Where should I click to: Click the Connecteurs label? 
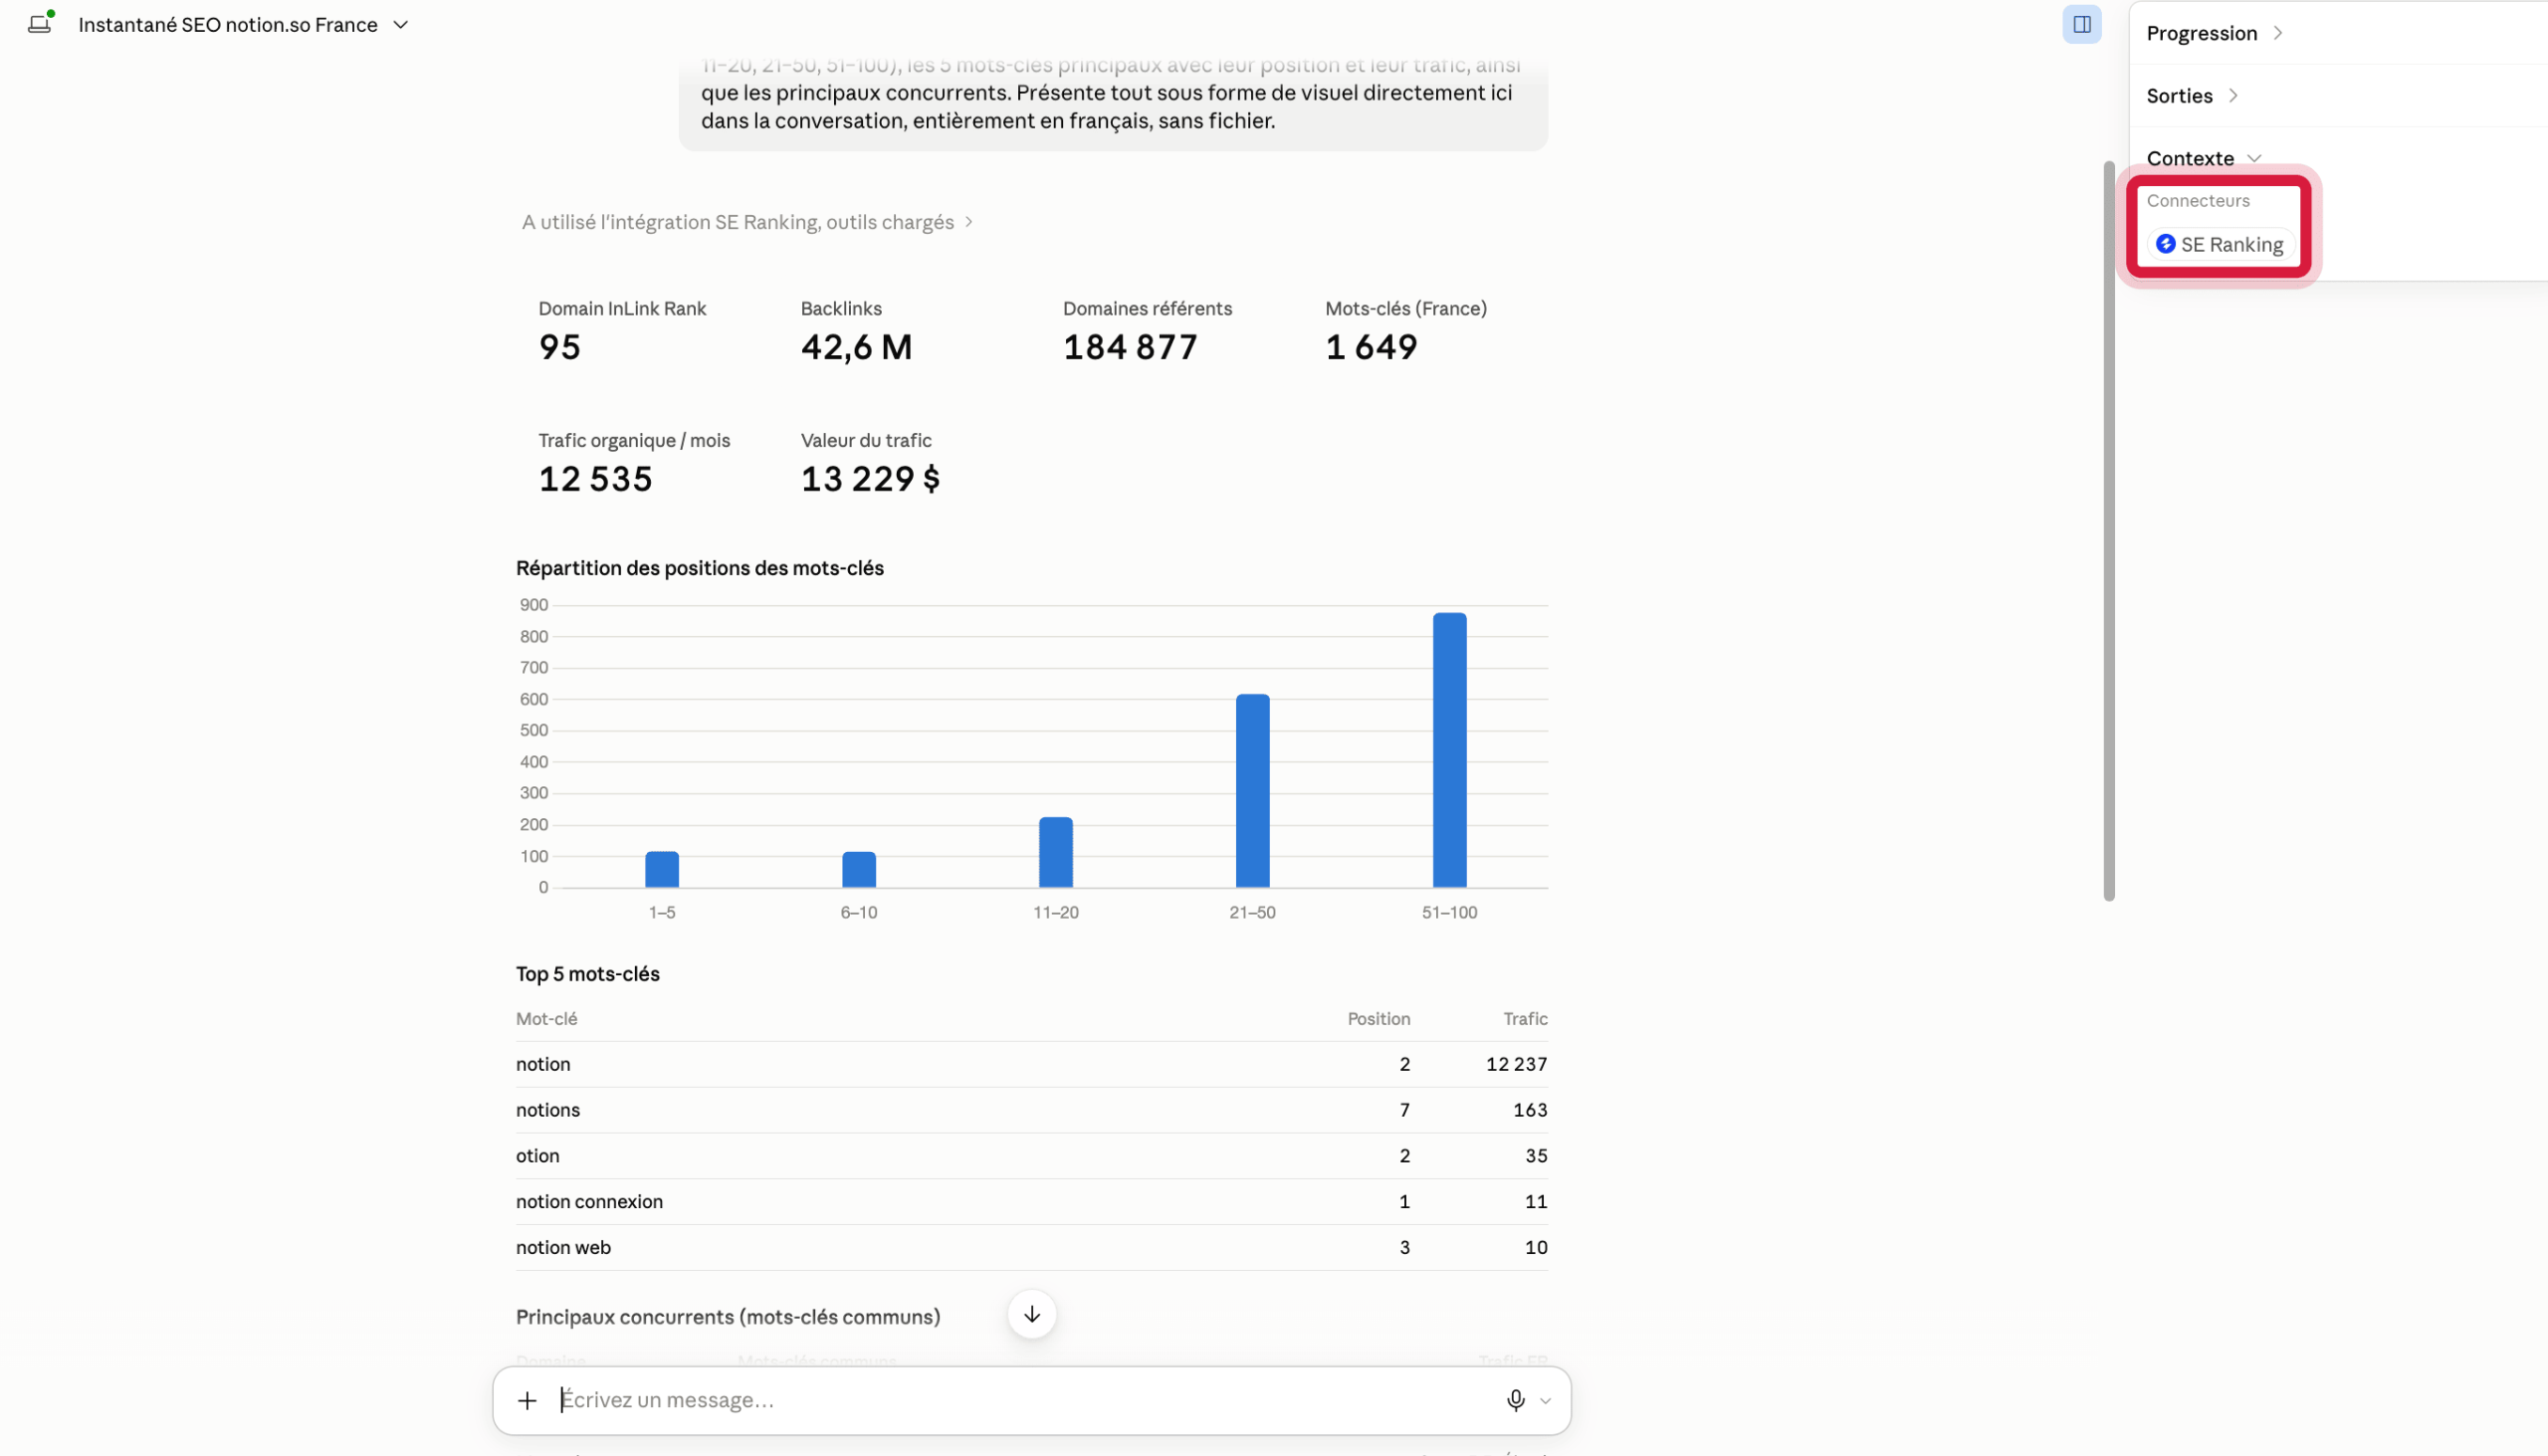coord(2198,201)
